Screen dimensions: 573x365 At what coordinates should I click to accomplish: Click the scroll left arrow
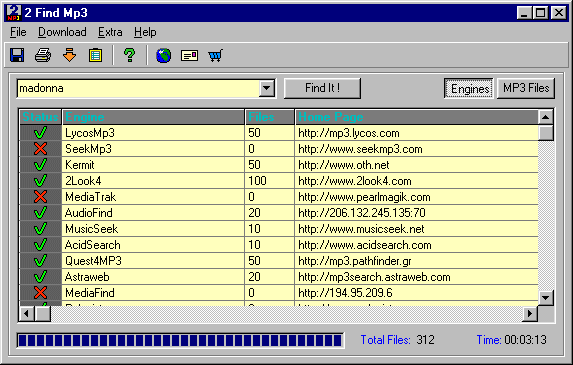click(27, 313)
